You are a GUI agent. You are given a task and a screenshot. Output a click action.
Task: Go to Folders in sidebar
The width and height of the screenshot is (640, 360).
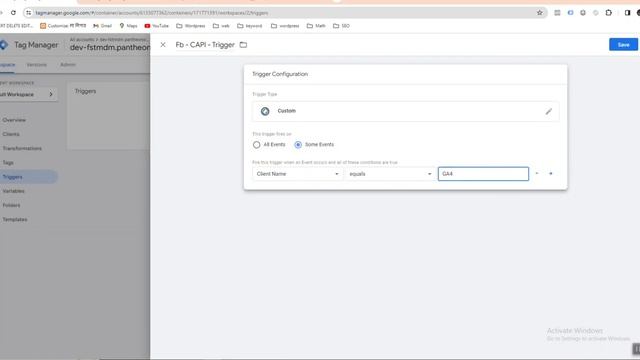pyautogui.click(x=11, y=205)
